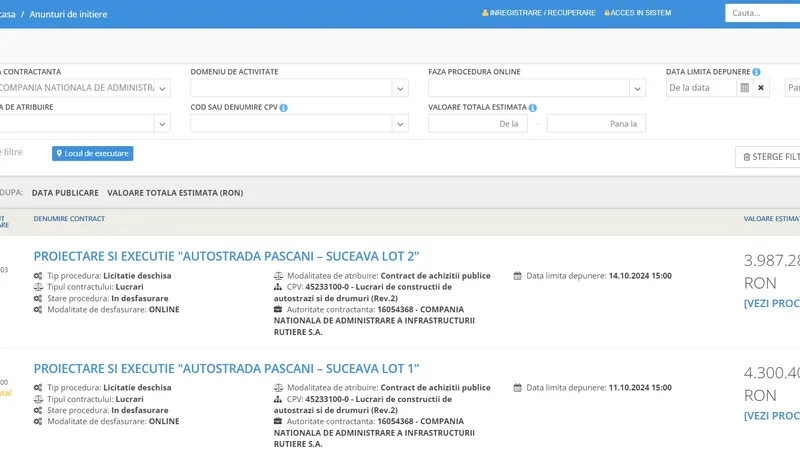Click the deadline calendar icon in LOT 1

pyautogui.click(x=517, y=388)
